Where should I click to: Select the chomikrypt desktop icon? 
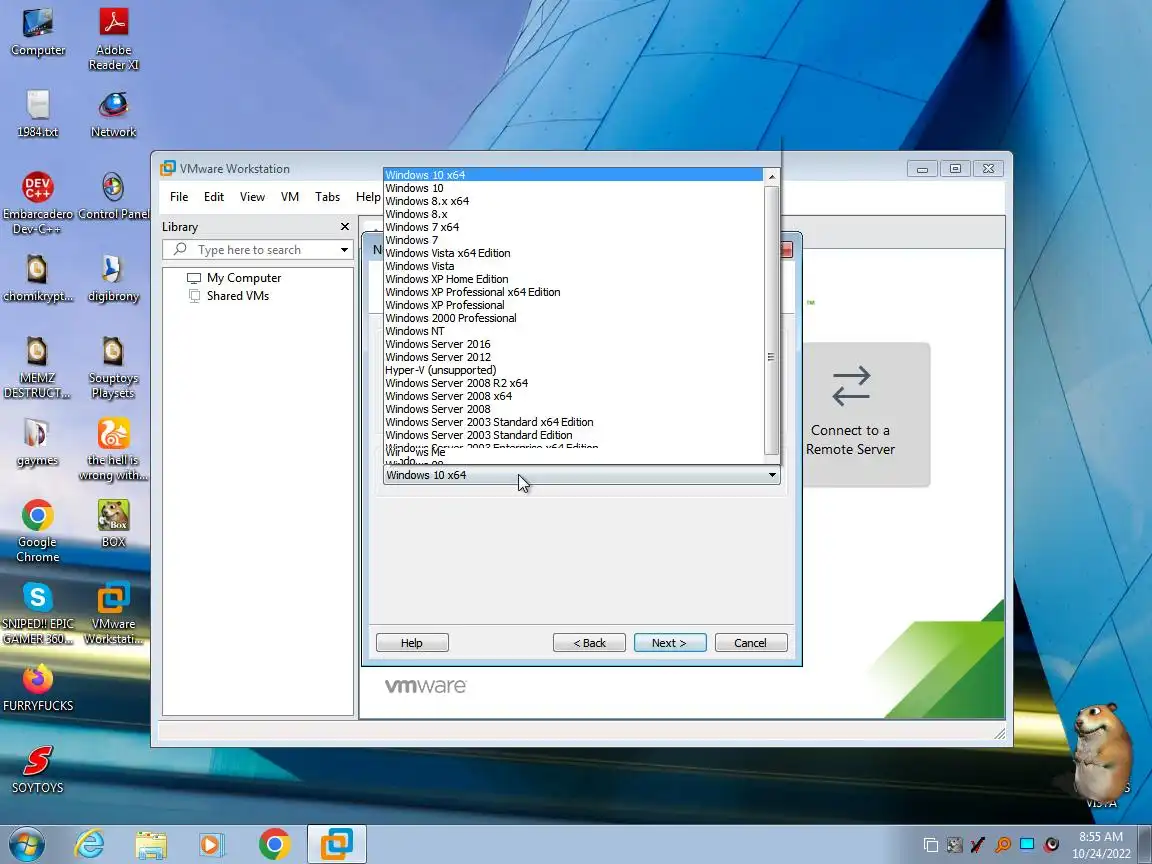[x=37, y=278]
